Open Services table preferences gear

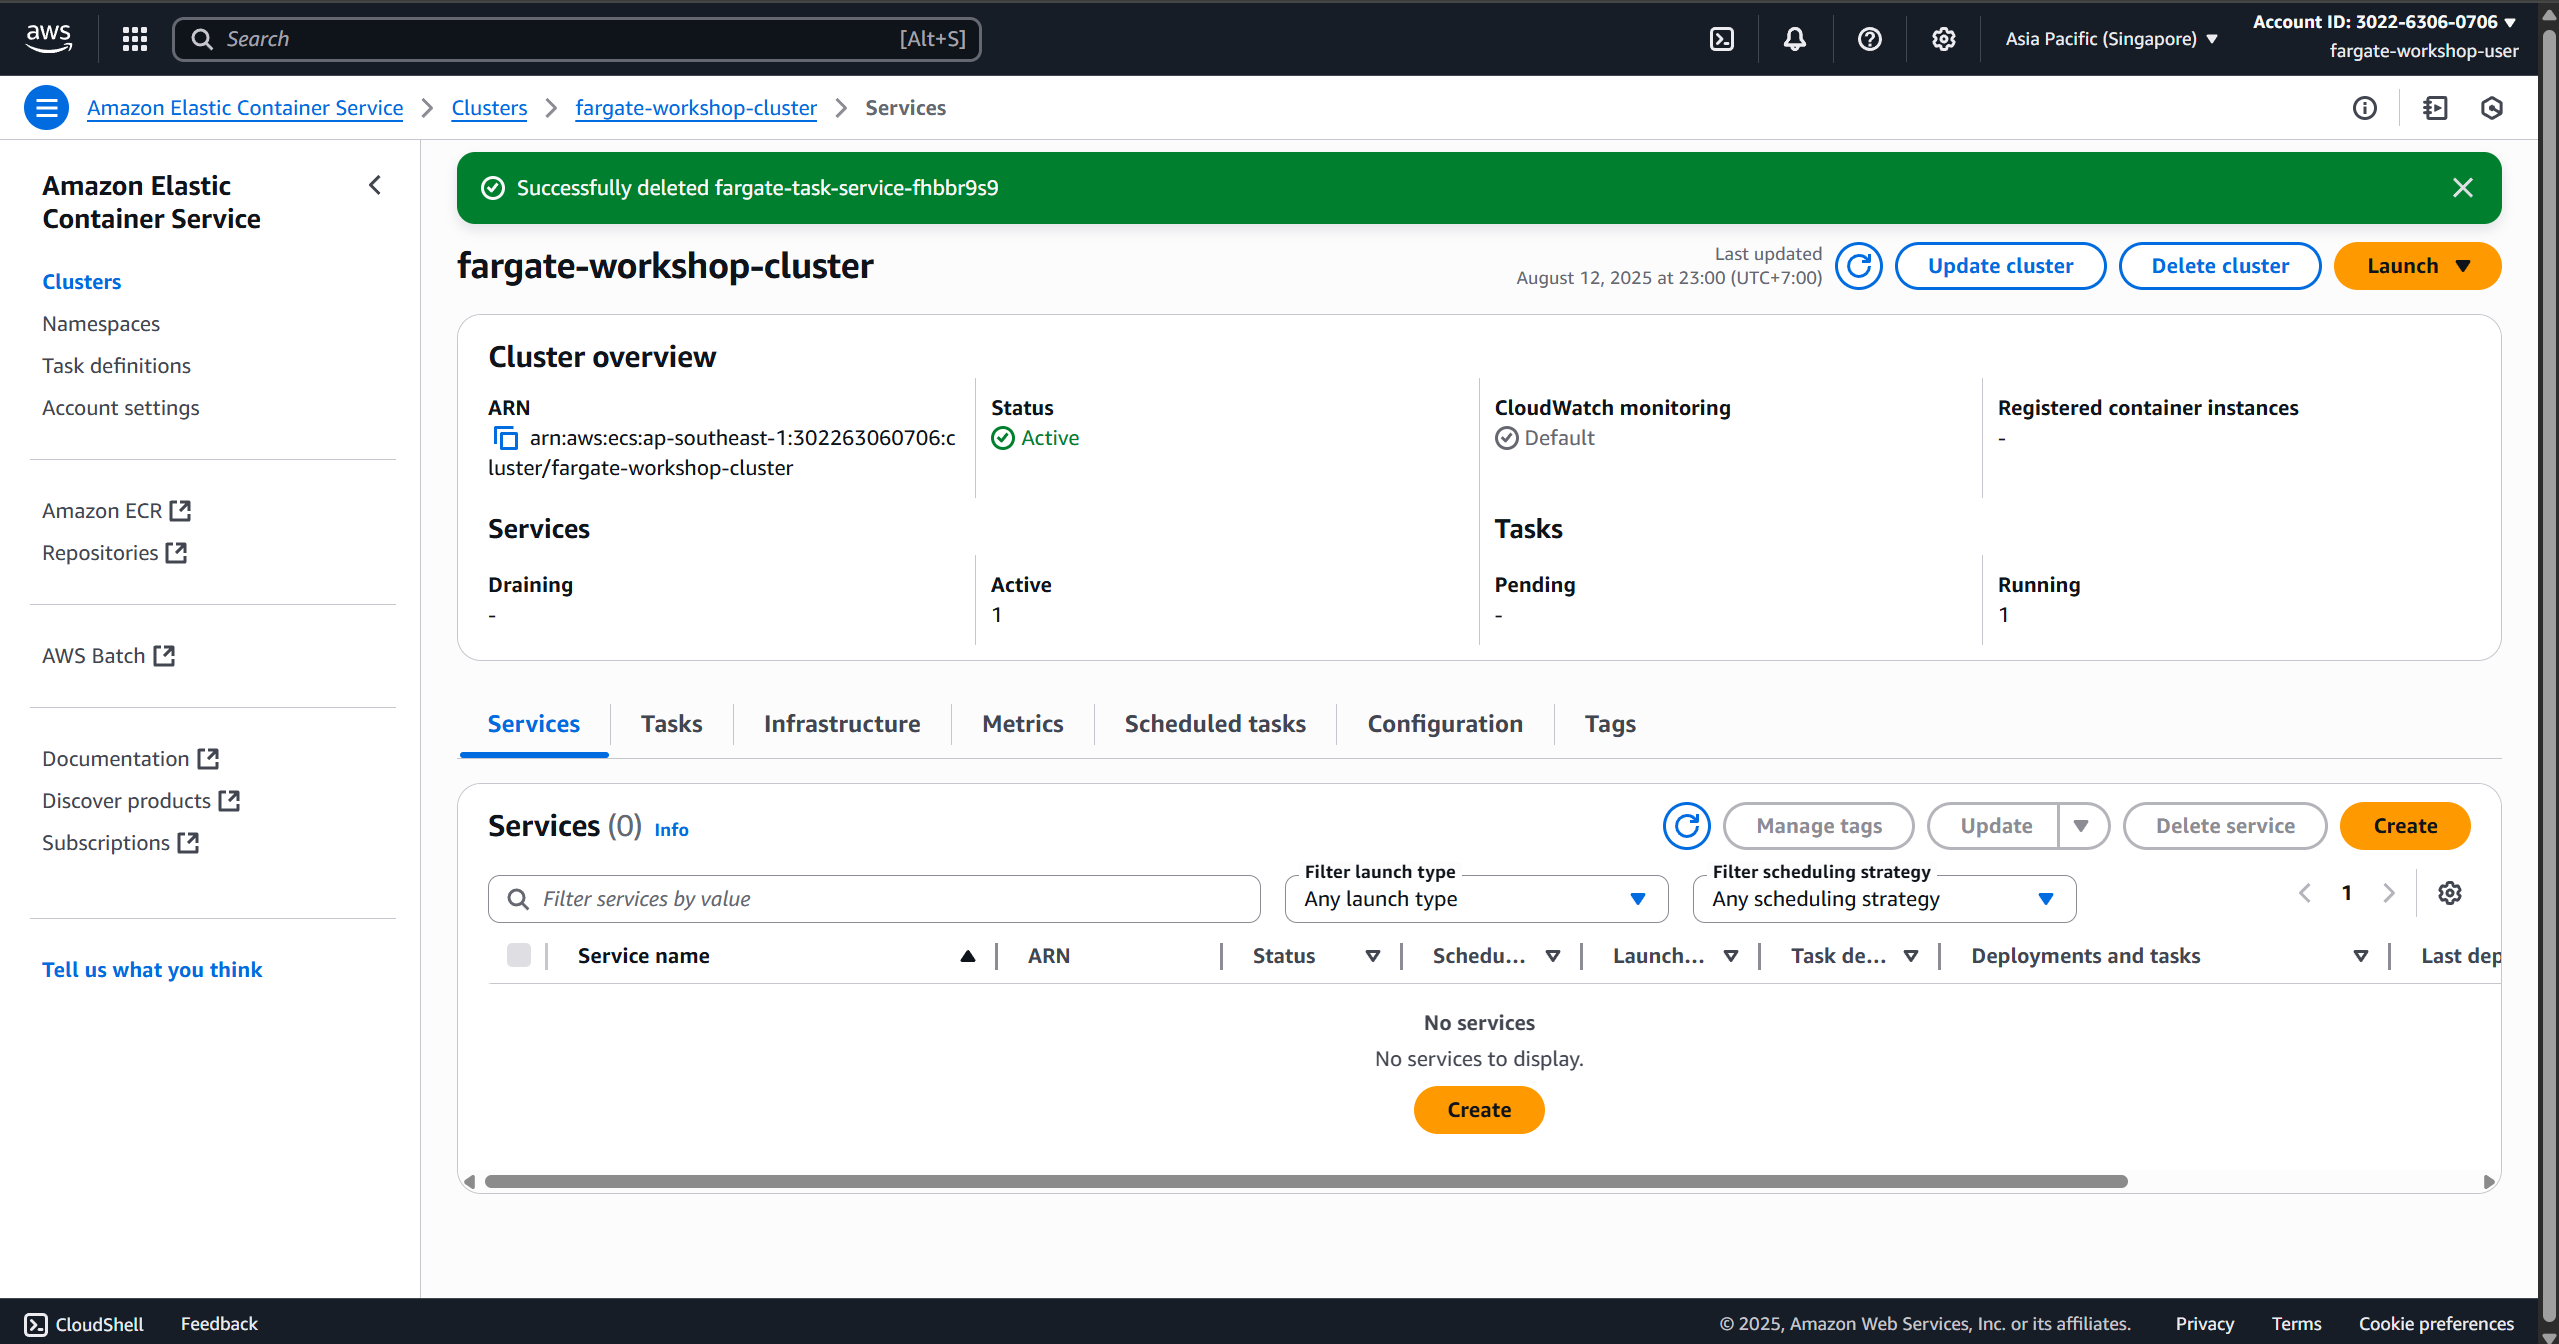(2450, 893)
